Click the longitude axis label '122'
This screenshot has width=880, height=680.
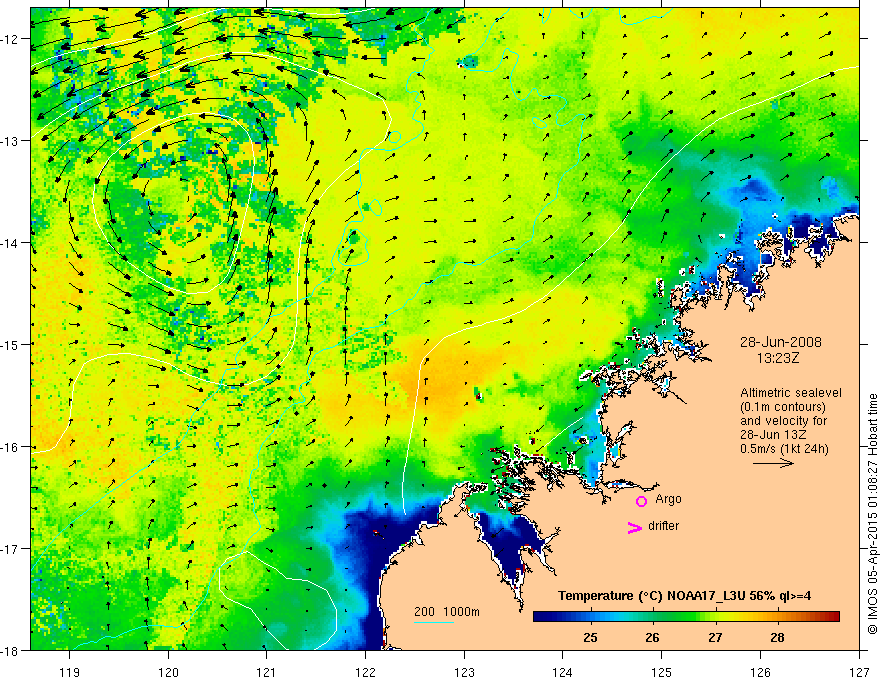(x=365, y=672)
